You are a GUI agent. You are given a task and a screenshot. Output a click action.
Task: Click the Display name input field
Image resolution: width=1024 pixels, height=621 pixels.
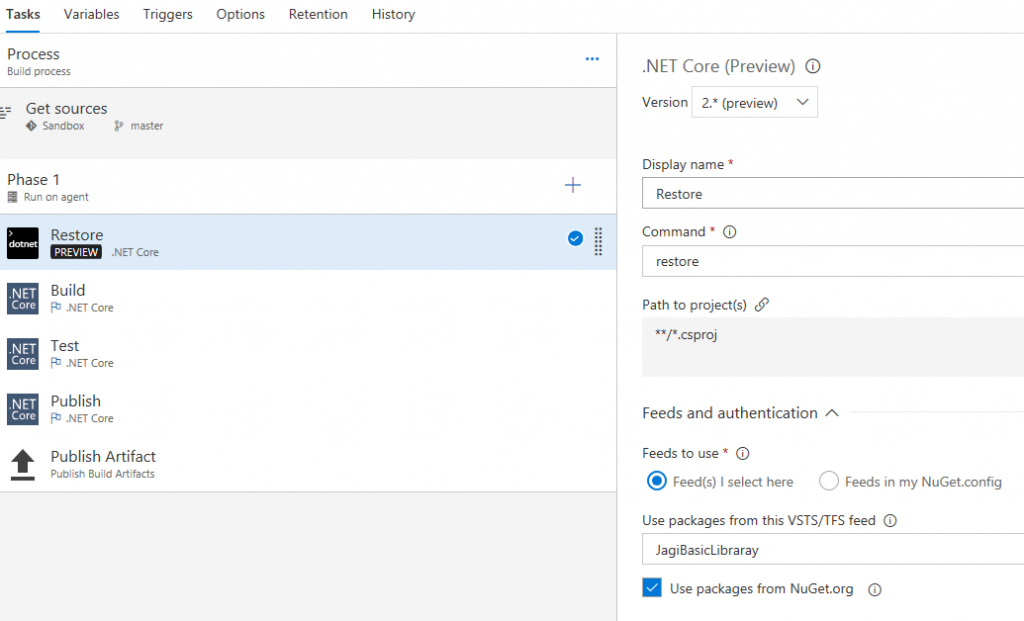click(832, 194)
